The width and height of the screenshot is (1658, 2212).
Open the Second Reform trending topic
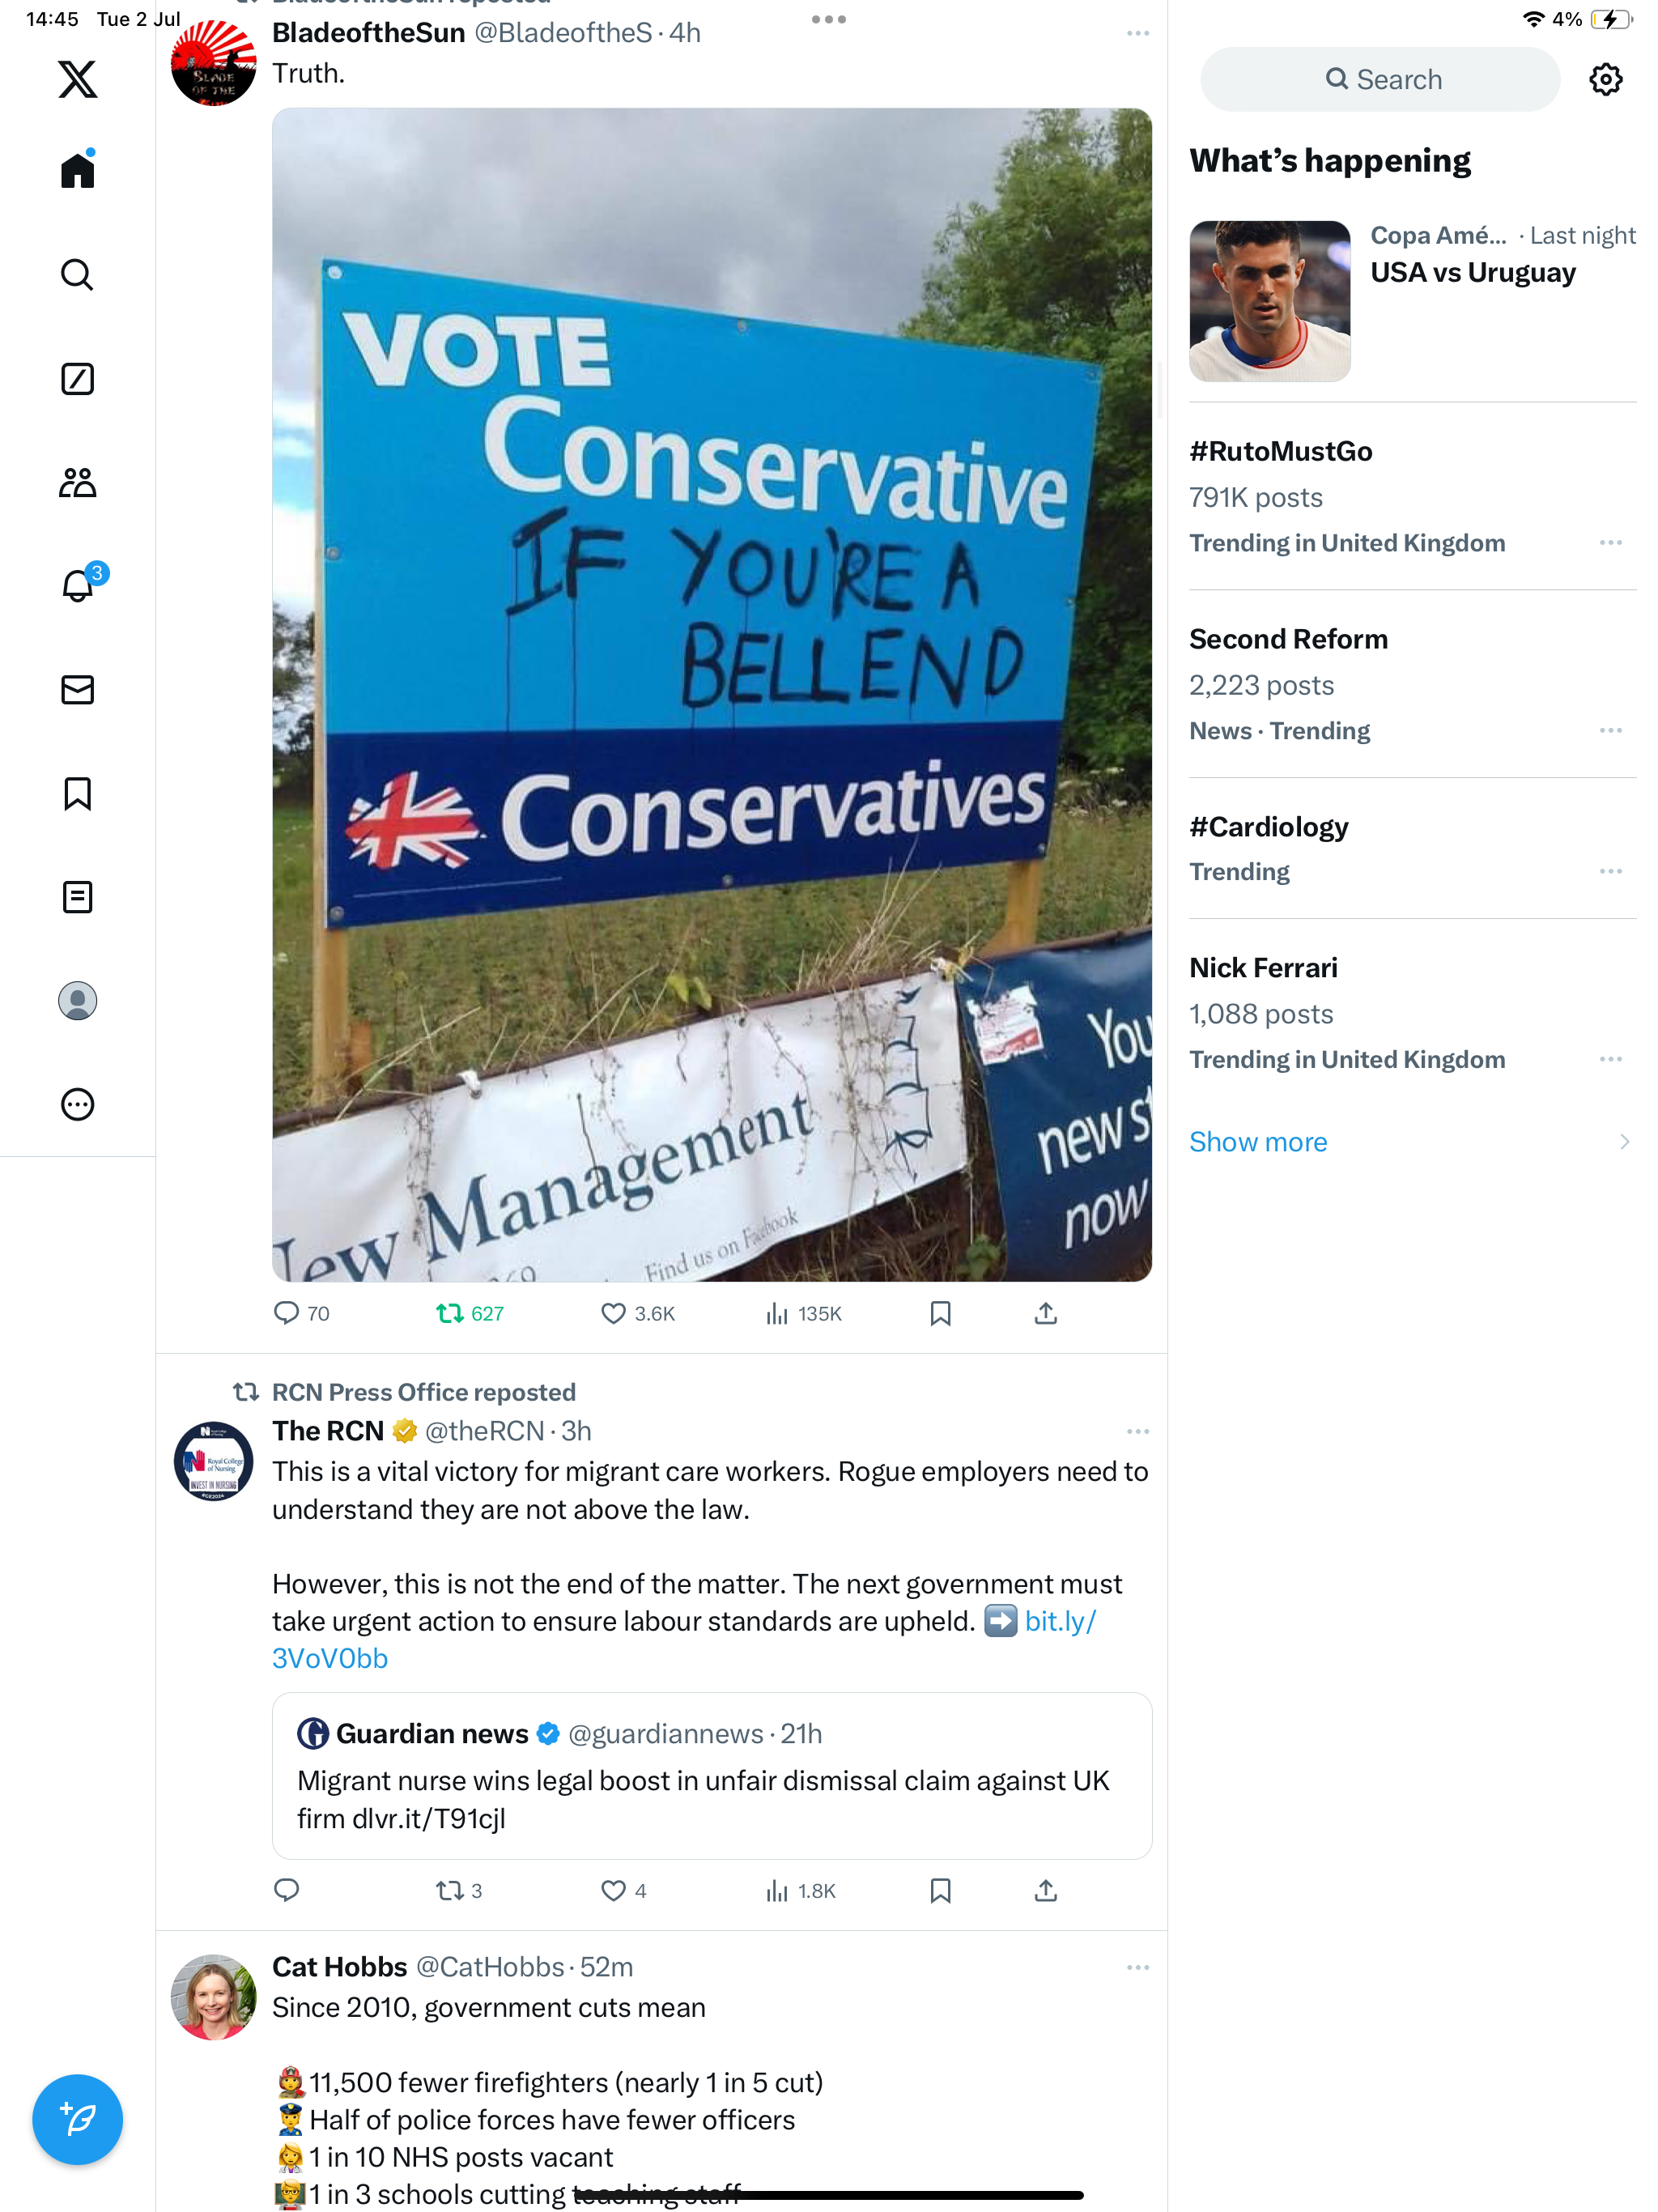[1288, 639]
